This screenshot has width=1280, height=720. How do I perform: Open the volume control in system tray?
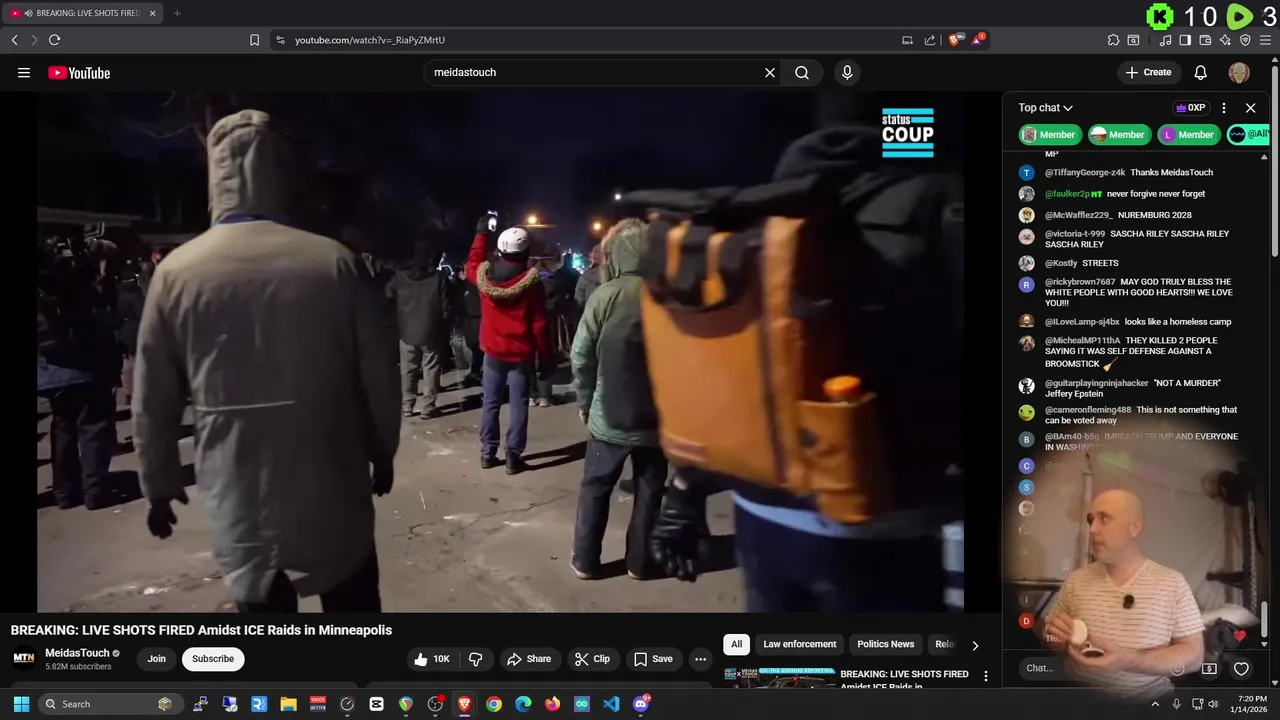click(x=1214, y=704)
